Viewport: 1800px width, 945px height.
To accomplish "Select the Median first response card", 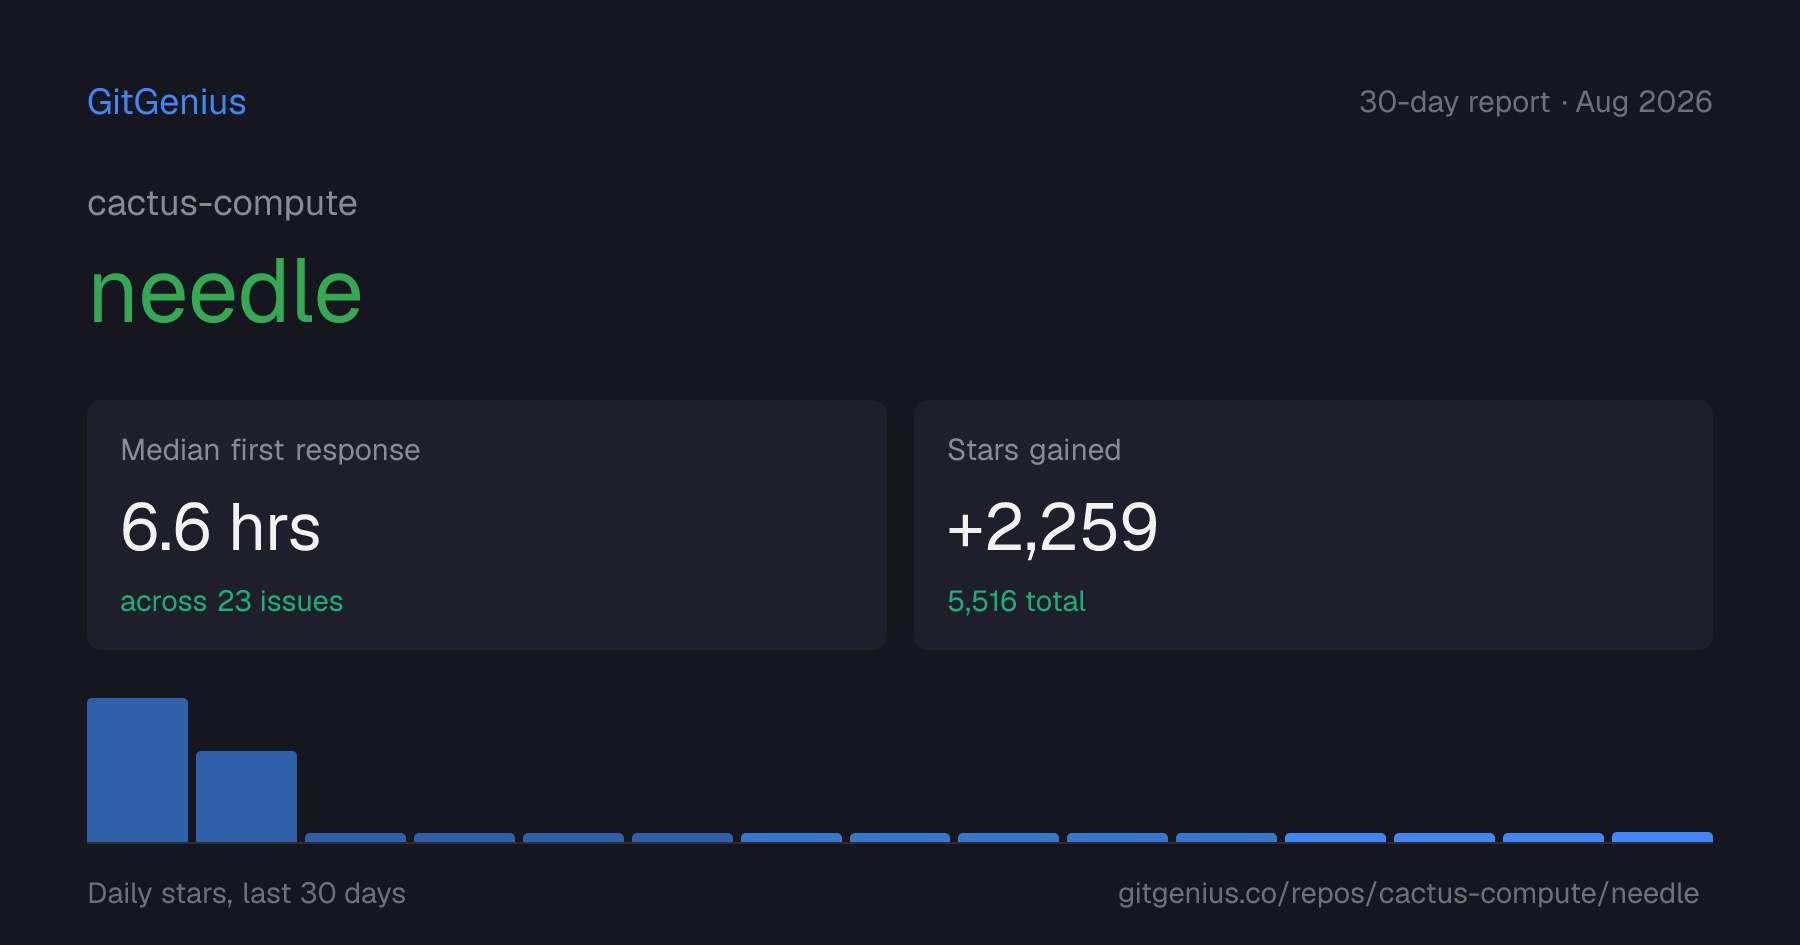I will (x=487, y=525).
